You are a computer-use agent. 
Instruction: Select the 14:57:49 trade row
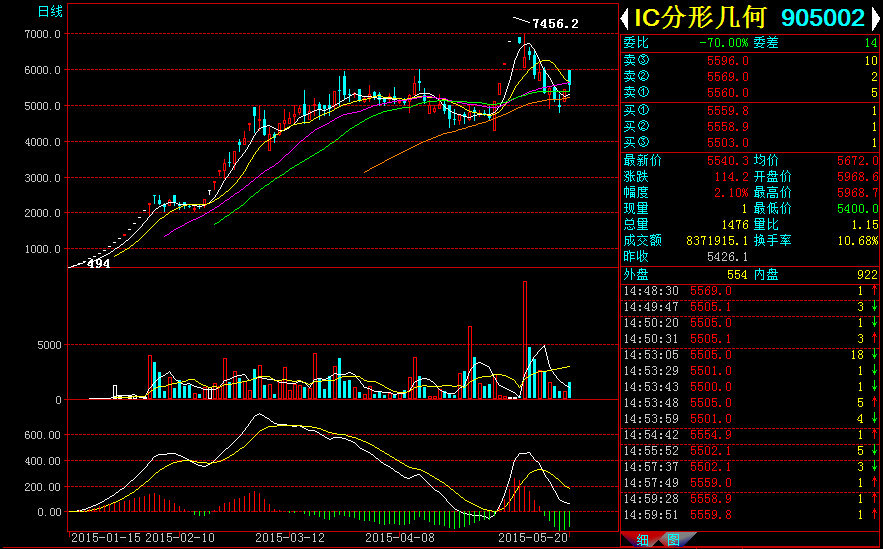coord(751,483)
